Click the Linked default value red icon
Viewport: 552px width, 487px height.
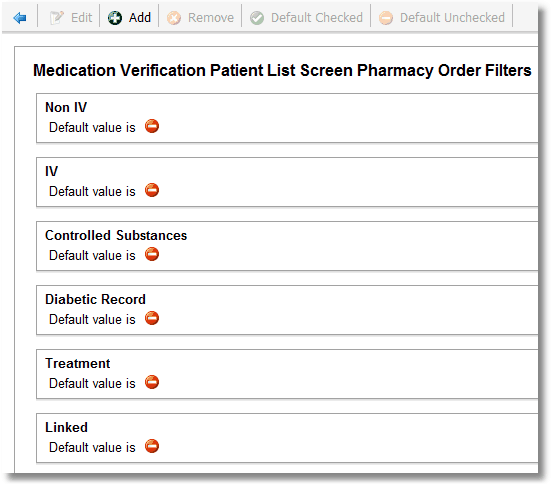(152, 446)
